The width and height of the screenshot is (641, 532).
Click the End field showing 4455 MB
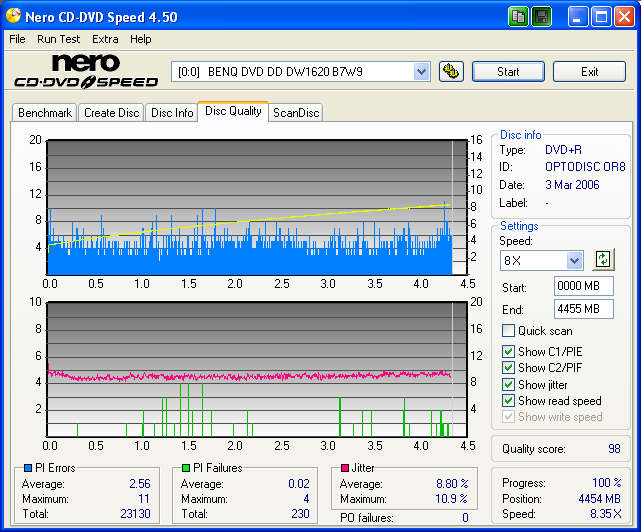pos(583,309)
